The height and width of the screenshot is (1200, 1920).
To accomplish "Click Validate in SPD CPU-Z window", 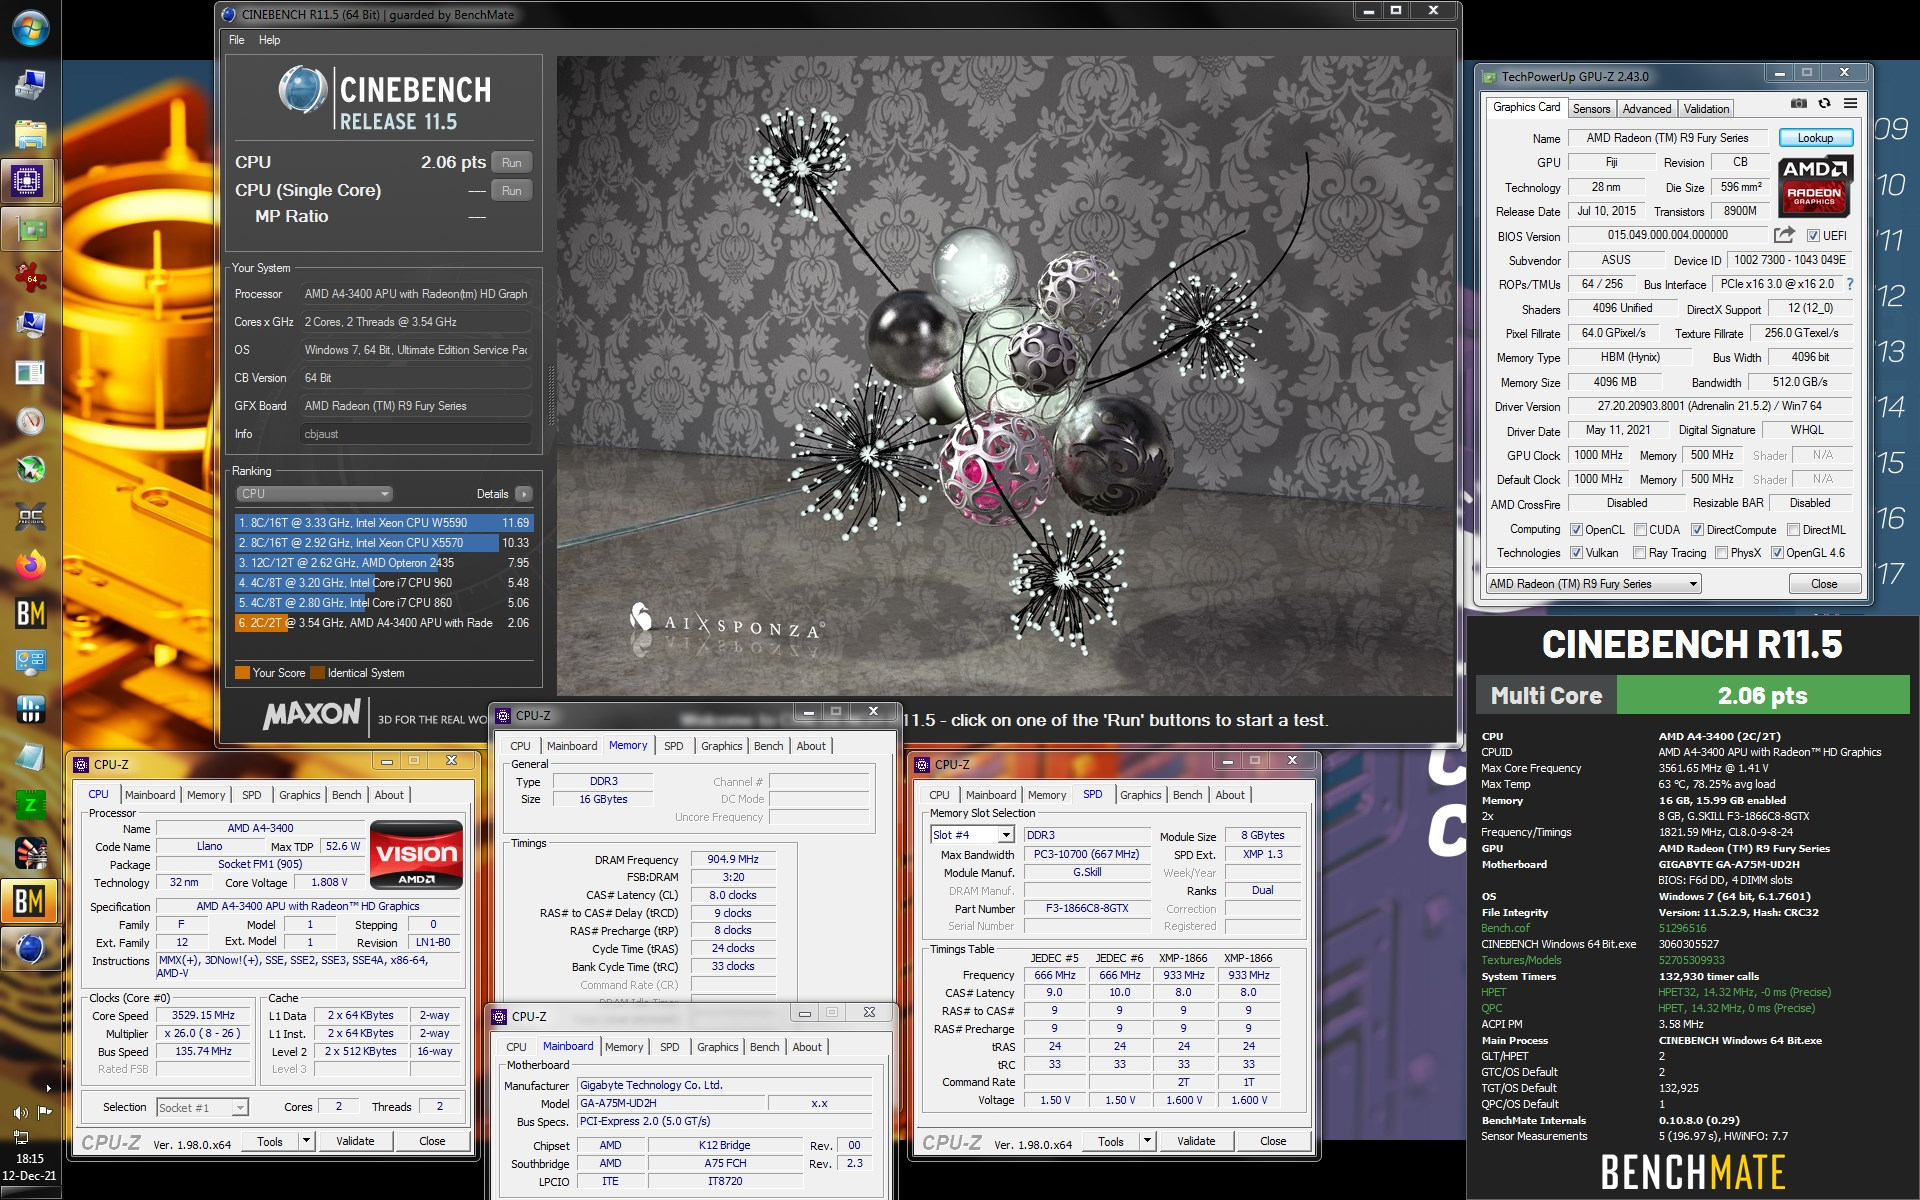I will pyautogui.click(x=1196, y=1141).
